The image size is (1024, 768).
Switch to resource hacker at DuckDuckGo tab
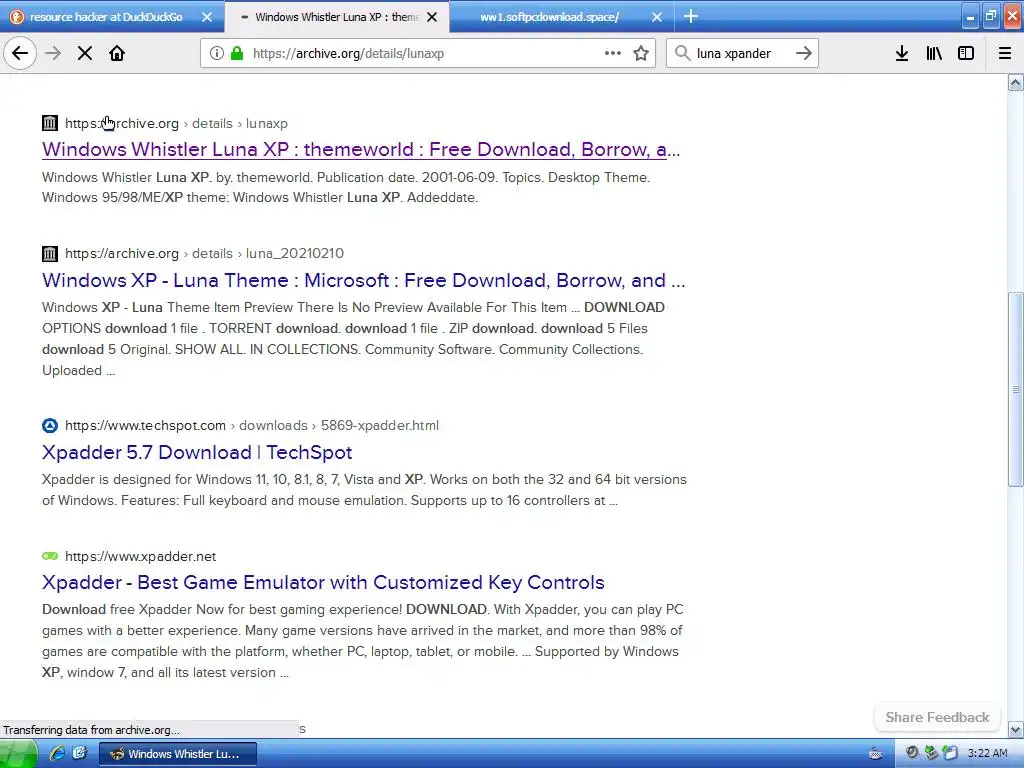click(x=104, y=17)
